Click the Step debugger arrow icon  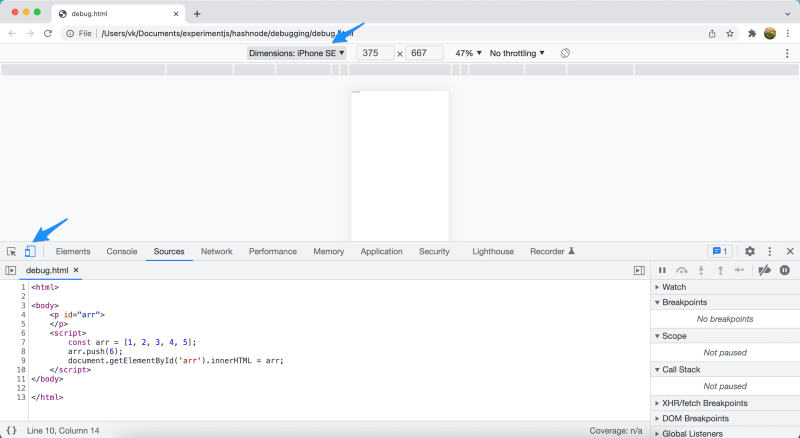(739, 271)
